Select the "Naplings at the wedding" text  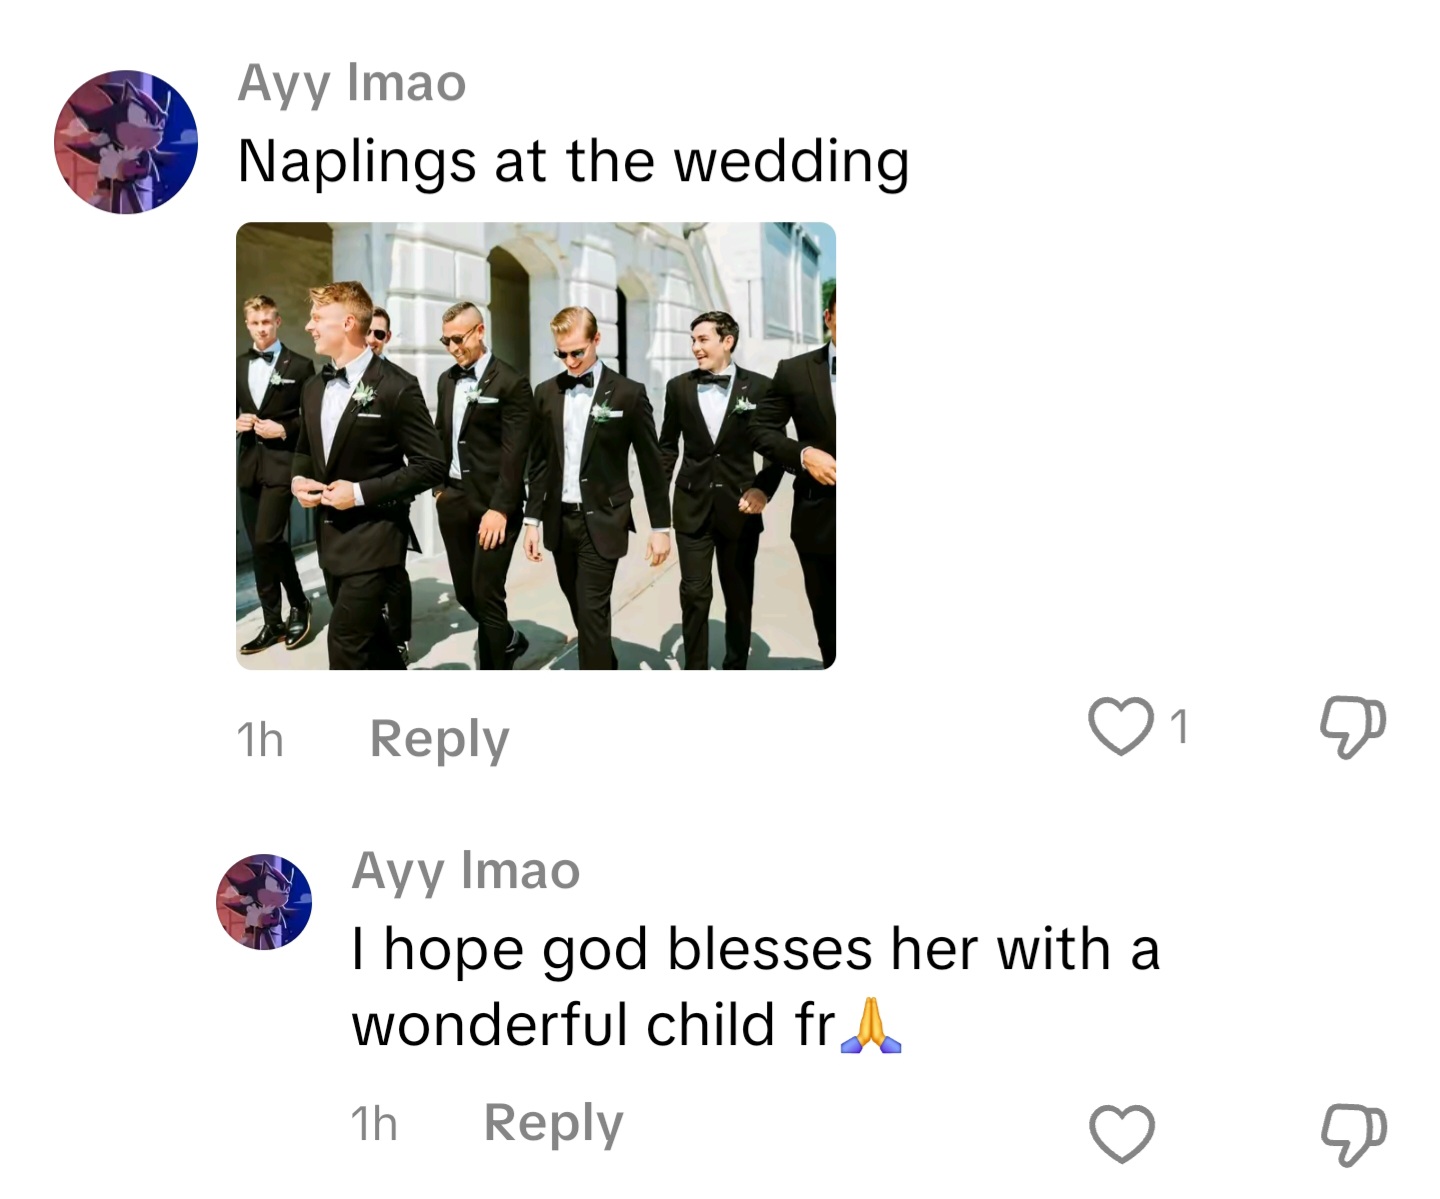(574, 161)
